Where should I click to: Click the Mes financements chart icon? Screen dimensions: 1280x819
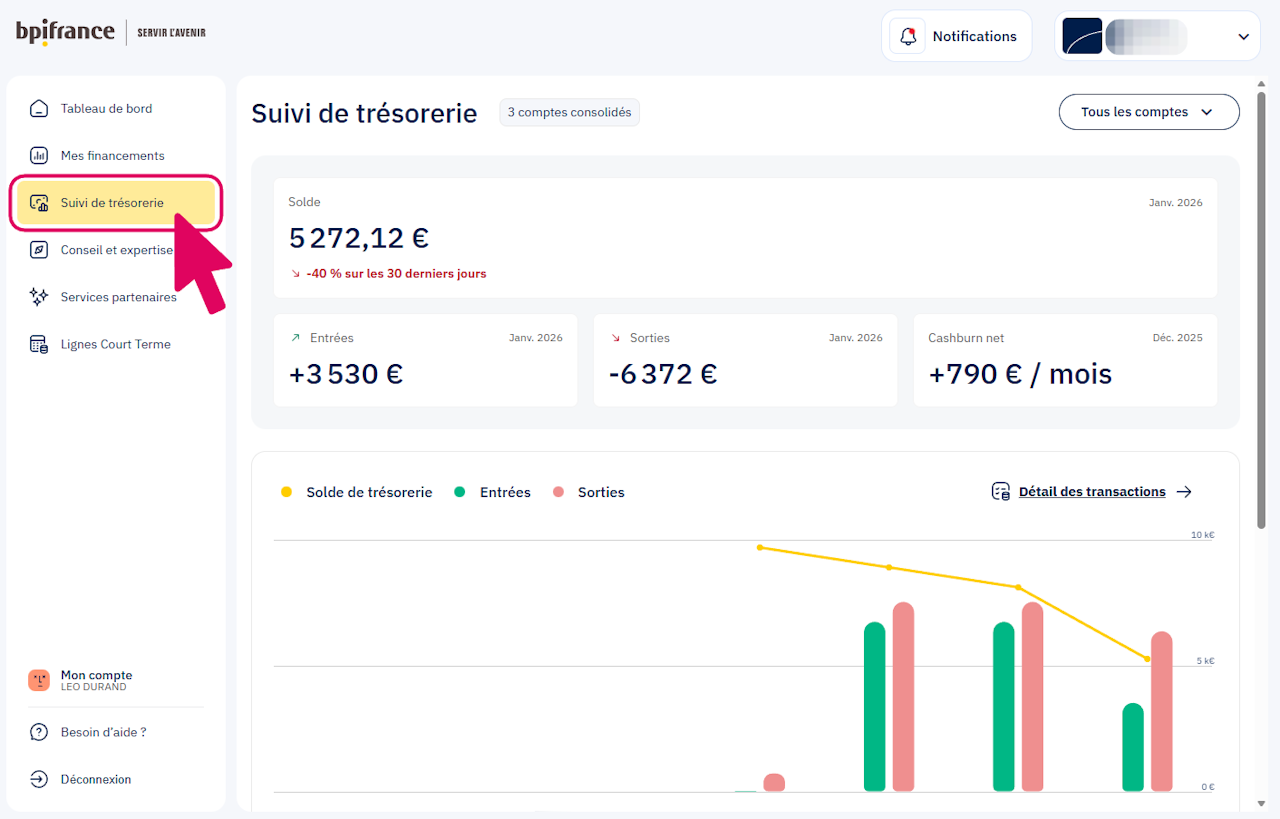pos(39,156)
